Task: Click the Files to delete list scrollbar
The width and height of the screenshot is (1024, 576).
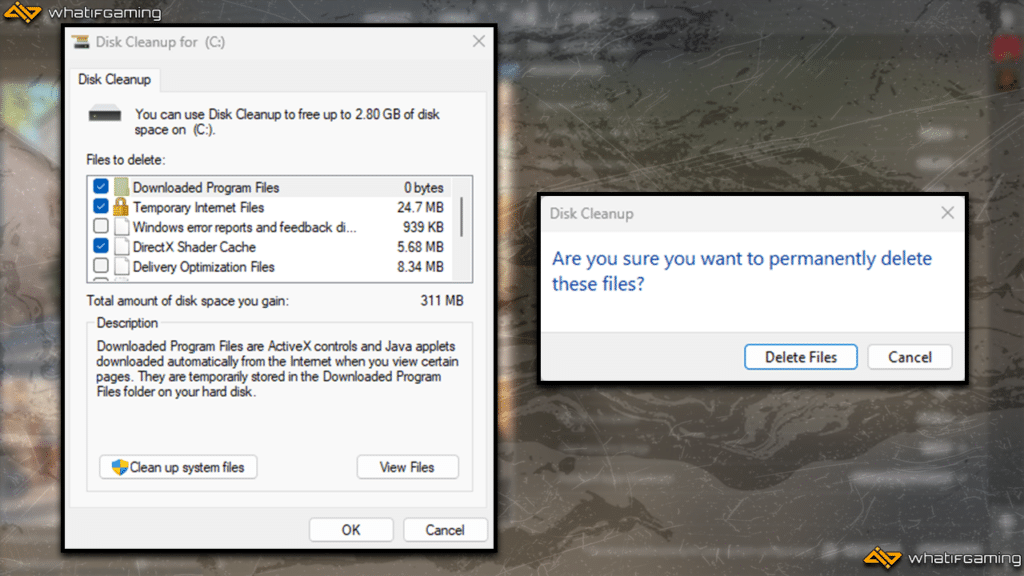Action: 460,215
